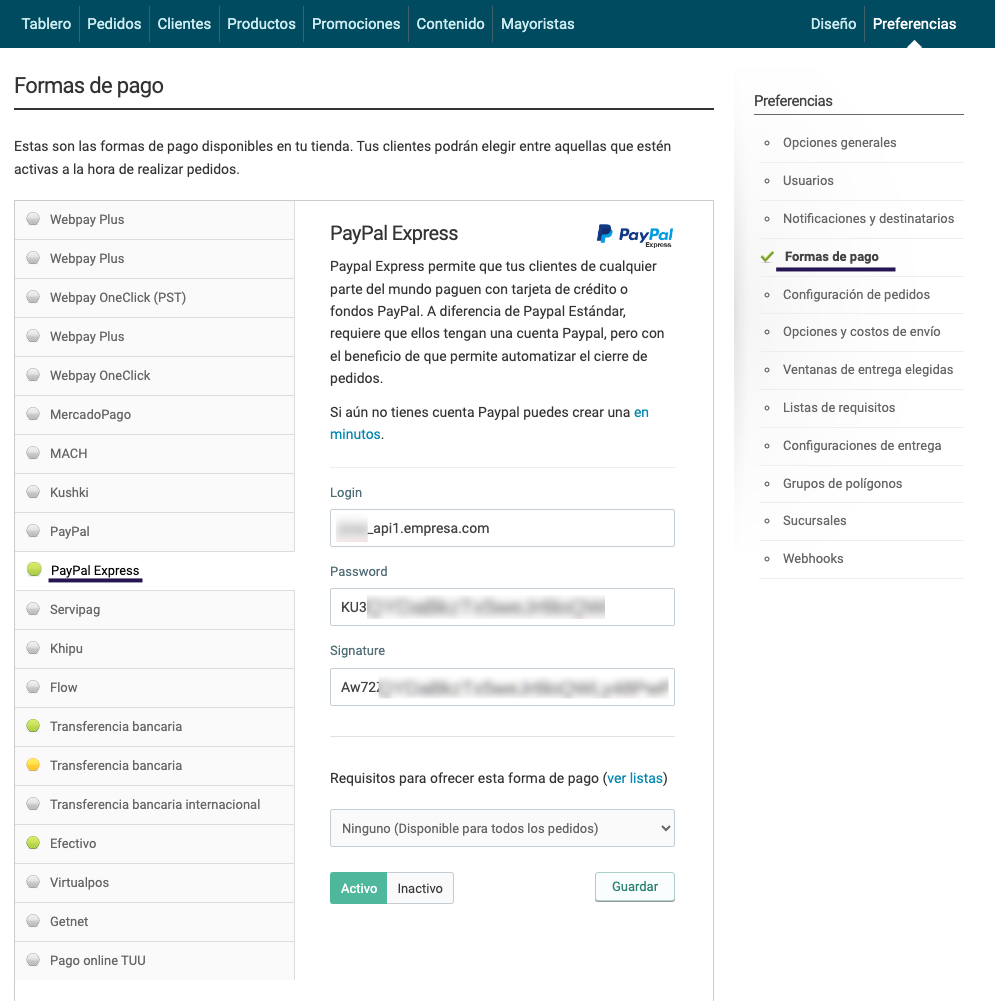The height and width of the screenshot is (1001, 995).
Task: Open the Contenido section
Action: pos(450,24)
